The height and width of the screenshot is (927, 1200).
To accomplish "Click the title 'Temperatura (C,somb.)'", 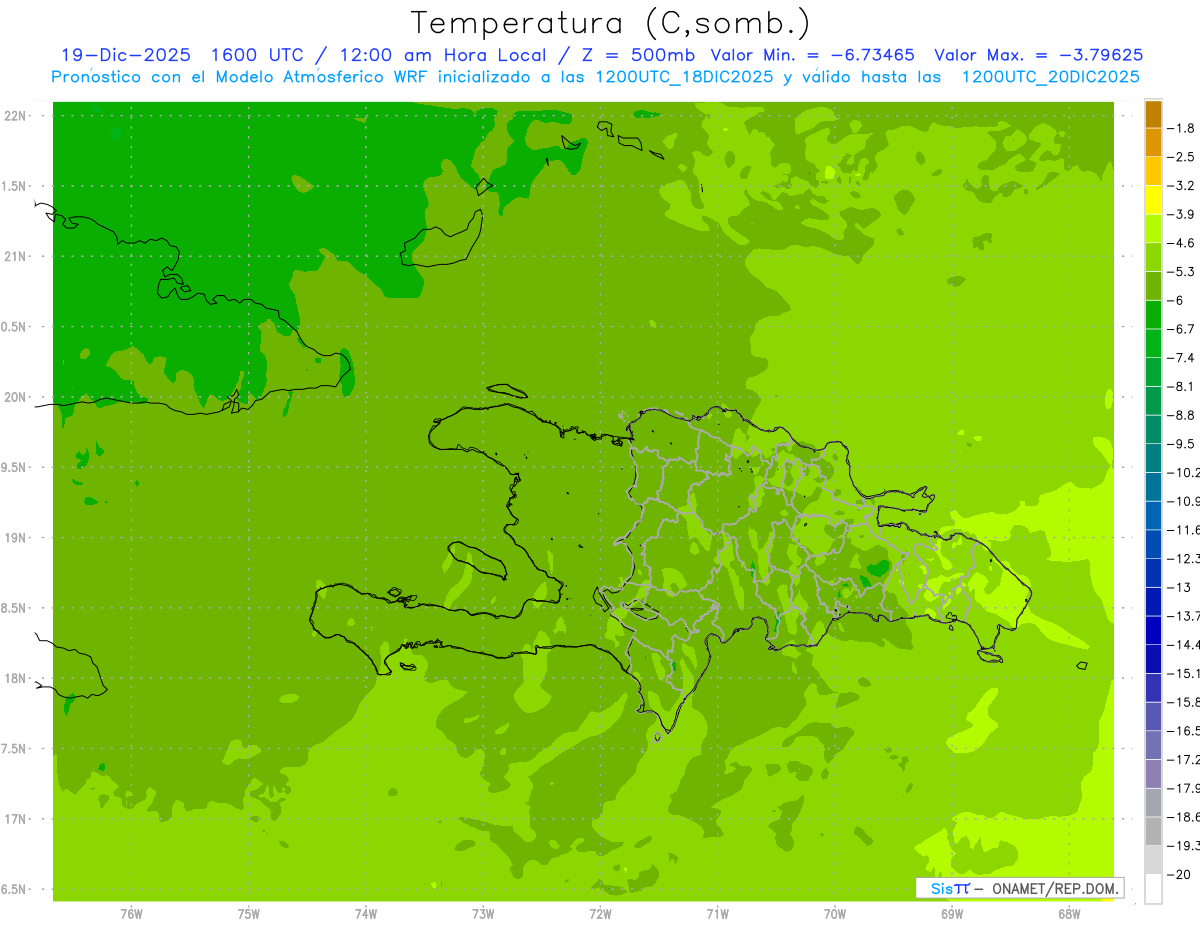I will [611, 22].
